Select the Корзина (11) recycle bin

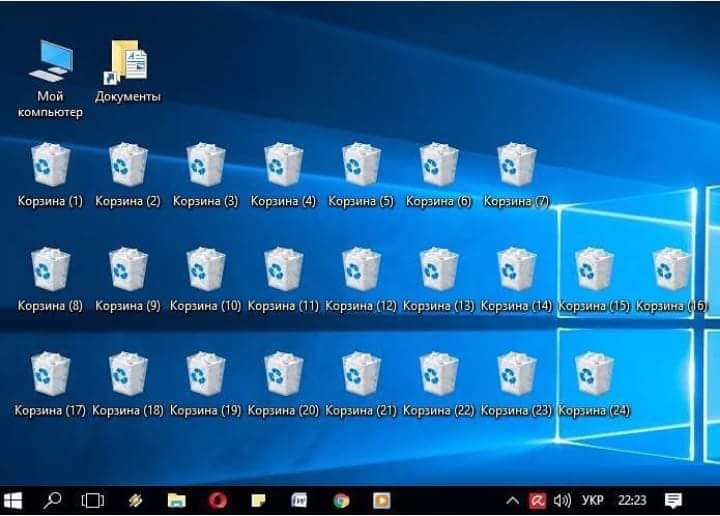click(x=283, y=279)
